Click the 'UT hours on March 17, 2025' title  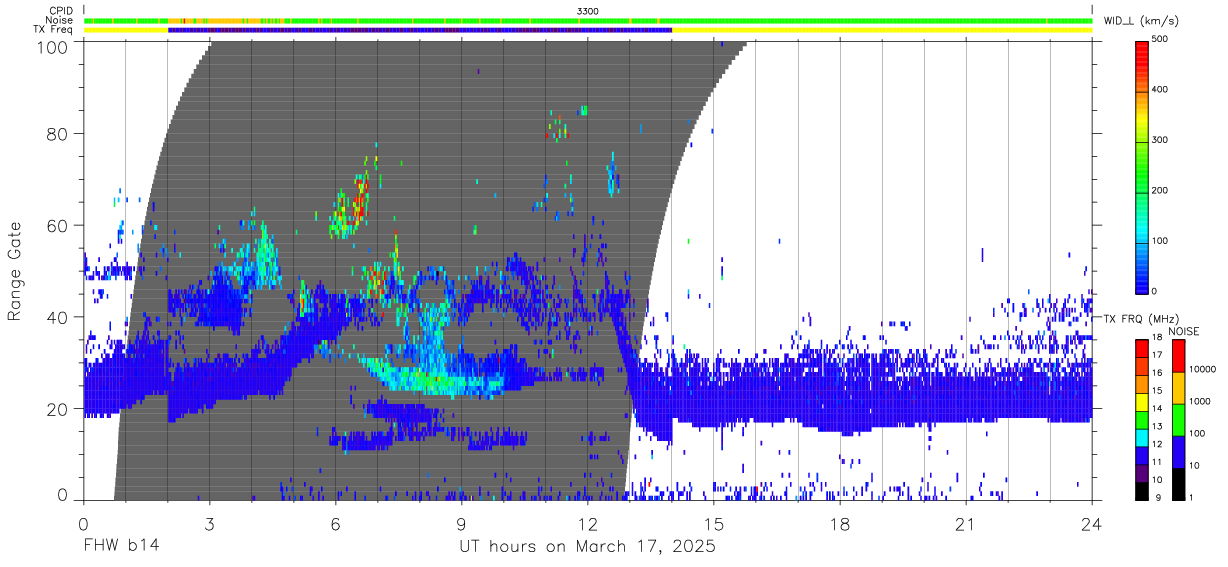pyautogui.click(x=587, y=547)
